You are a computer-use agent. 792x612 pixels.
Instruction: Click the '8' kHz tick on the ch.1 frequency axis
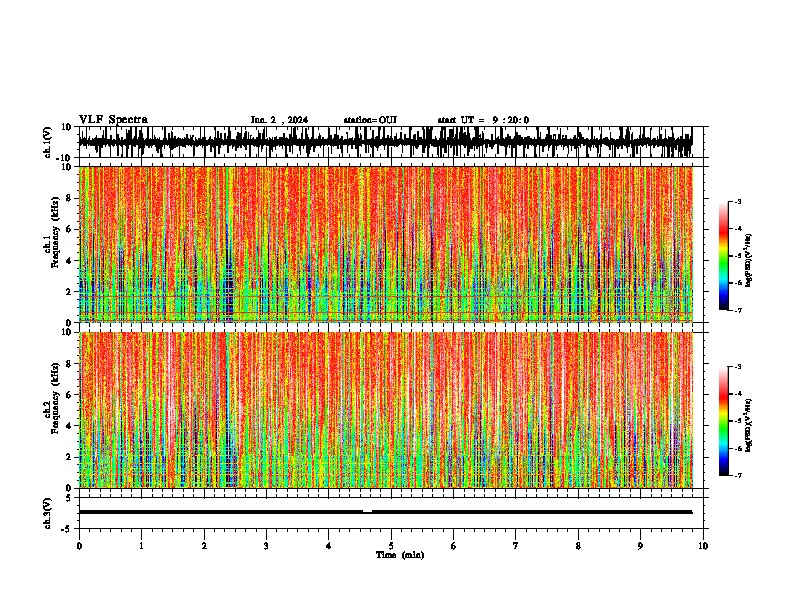click(x=69, y=198)
